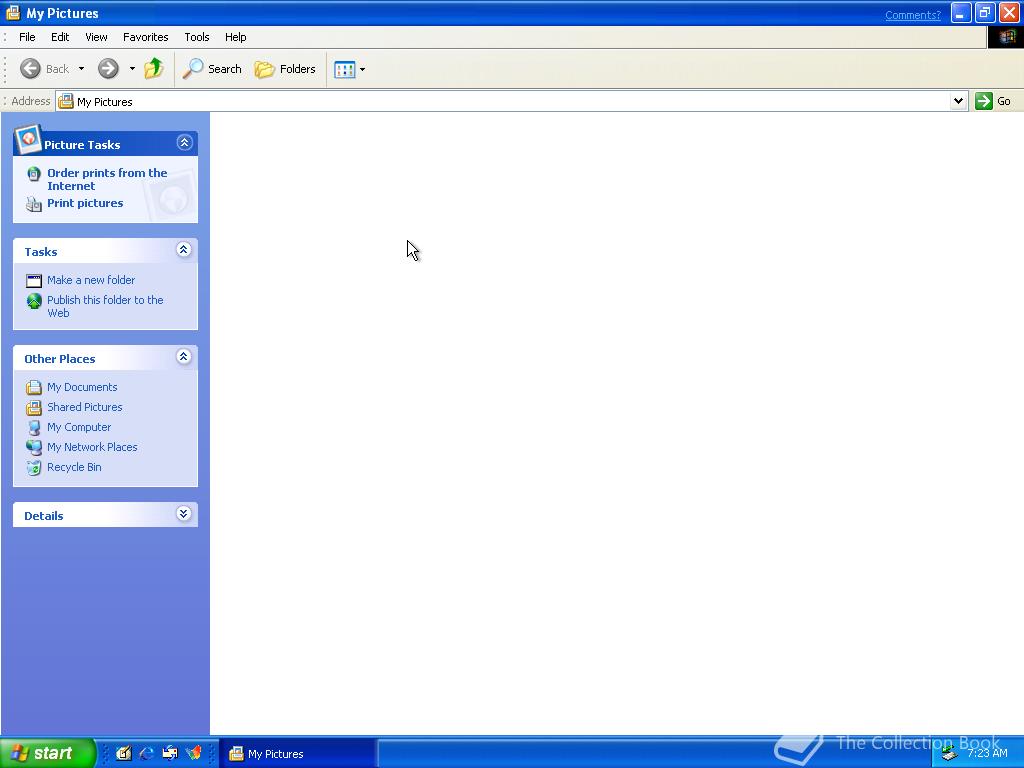Click the first Quick Launch notepad icon
This screenshot has height=768, width=1024.
click(x=124, y=754)
